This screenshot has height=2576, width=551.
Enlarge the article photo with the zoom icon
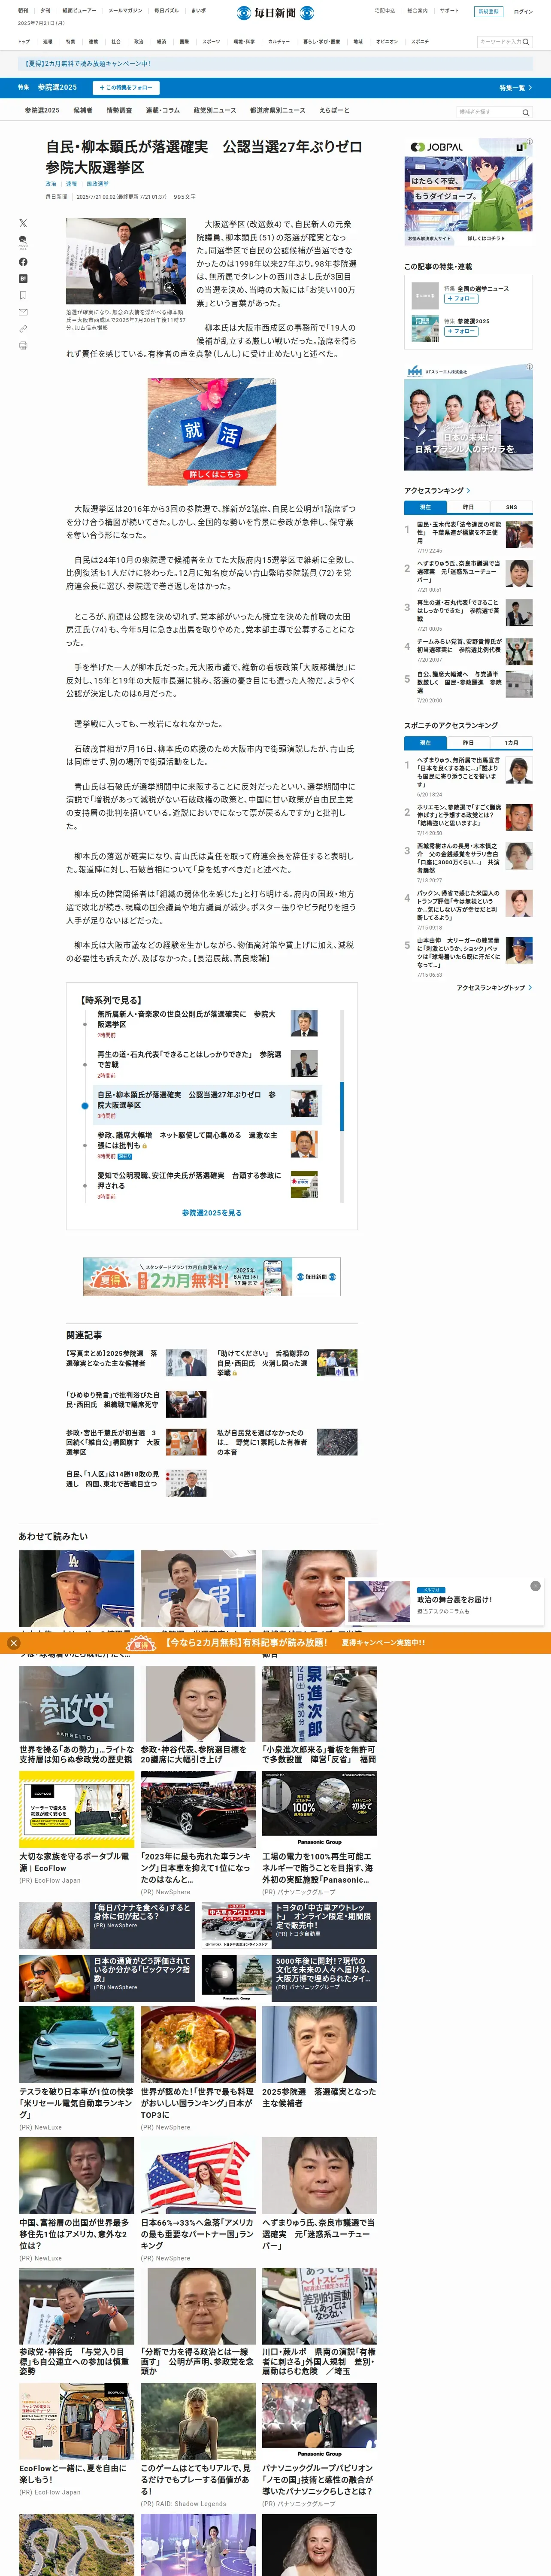169,288
